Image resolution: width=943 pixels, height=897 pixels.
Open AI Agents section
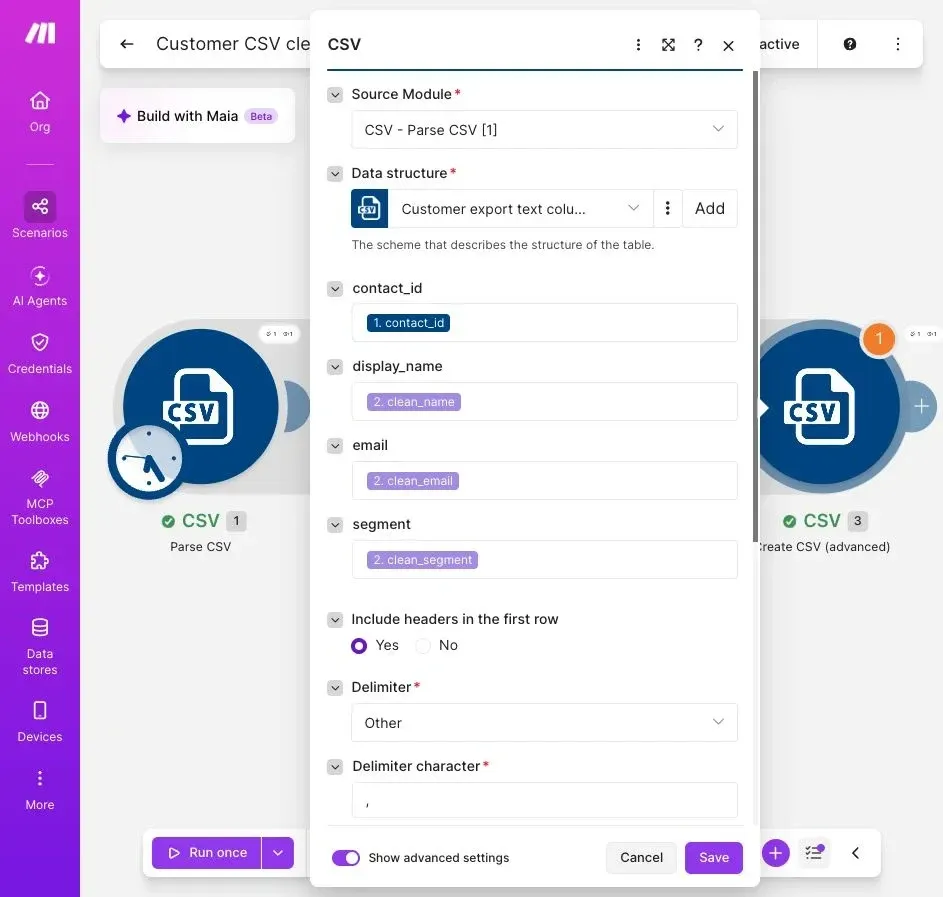click(40, 286)
